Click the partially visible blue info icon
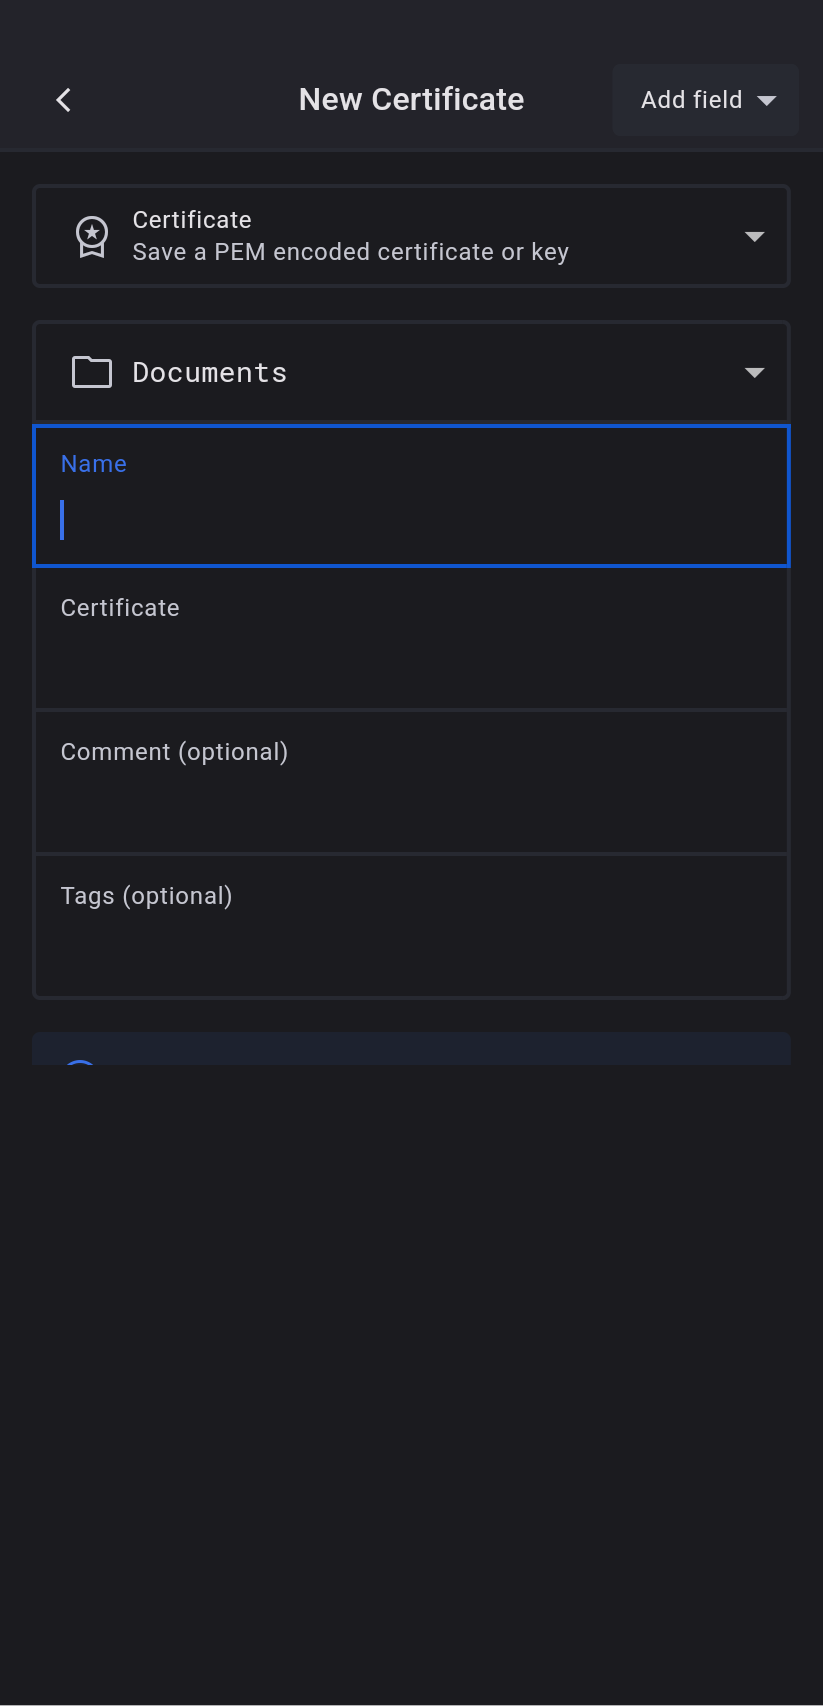Image resolution: width=823 pixels, height=1706 pixels. [80, 1062]
